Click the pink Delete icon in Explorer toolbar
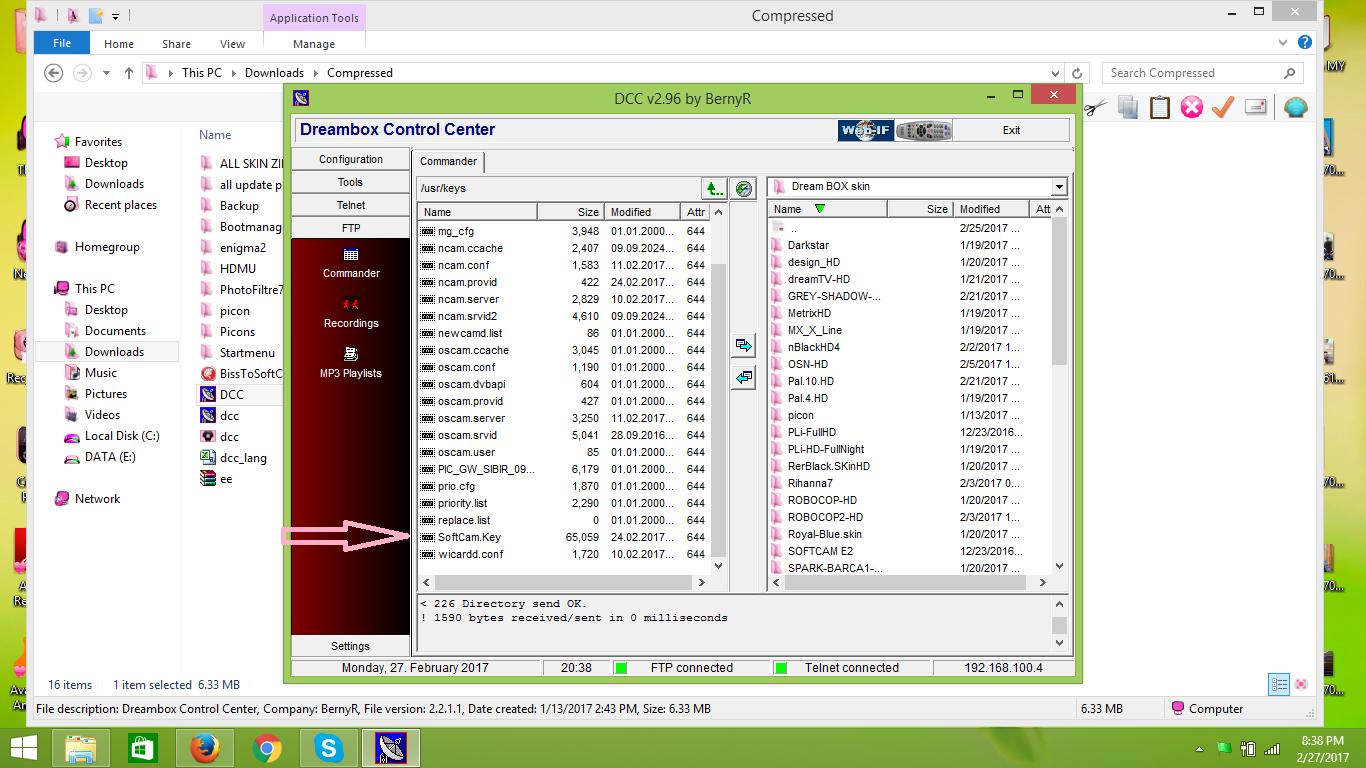Screen dimensions: 1366x768 1191,107
